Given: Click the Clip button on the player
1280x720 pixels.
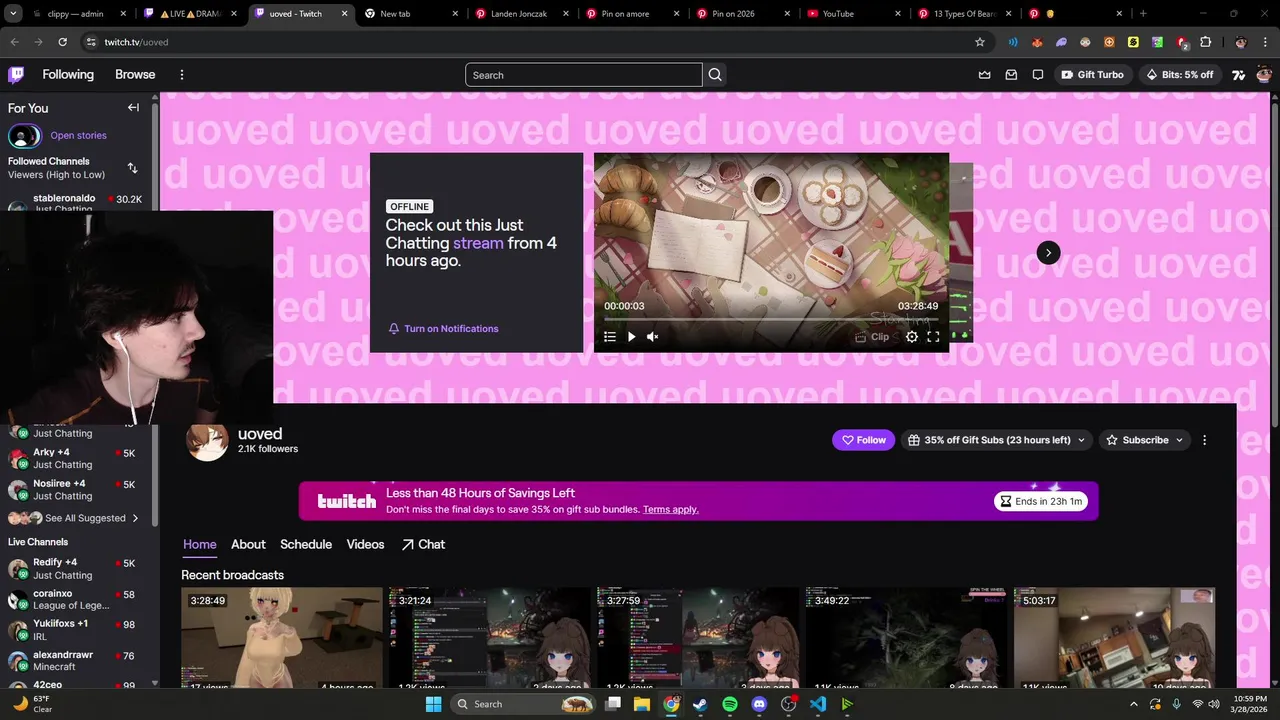Looking at the screenshot, I should [872, 337].
